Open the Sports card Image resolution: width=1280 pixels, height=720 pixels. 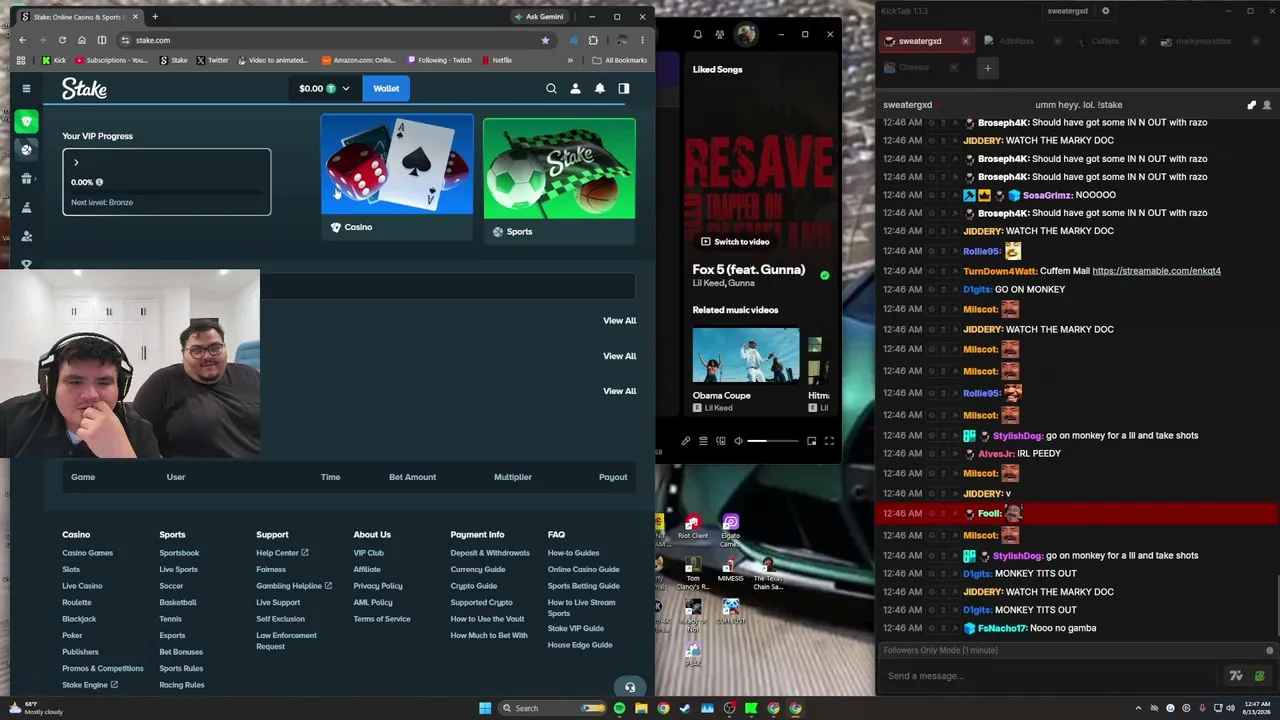[559, 181]
